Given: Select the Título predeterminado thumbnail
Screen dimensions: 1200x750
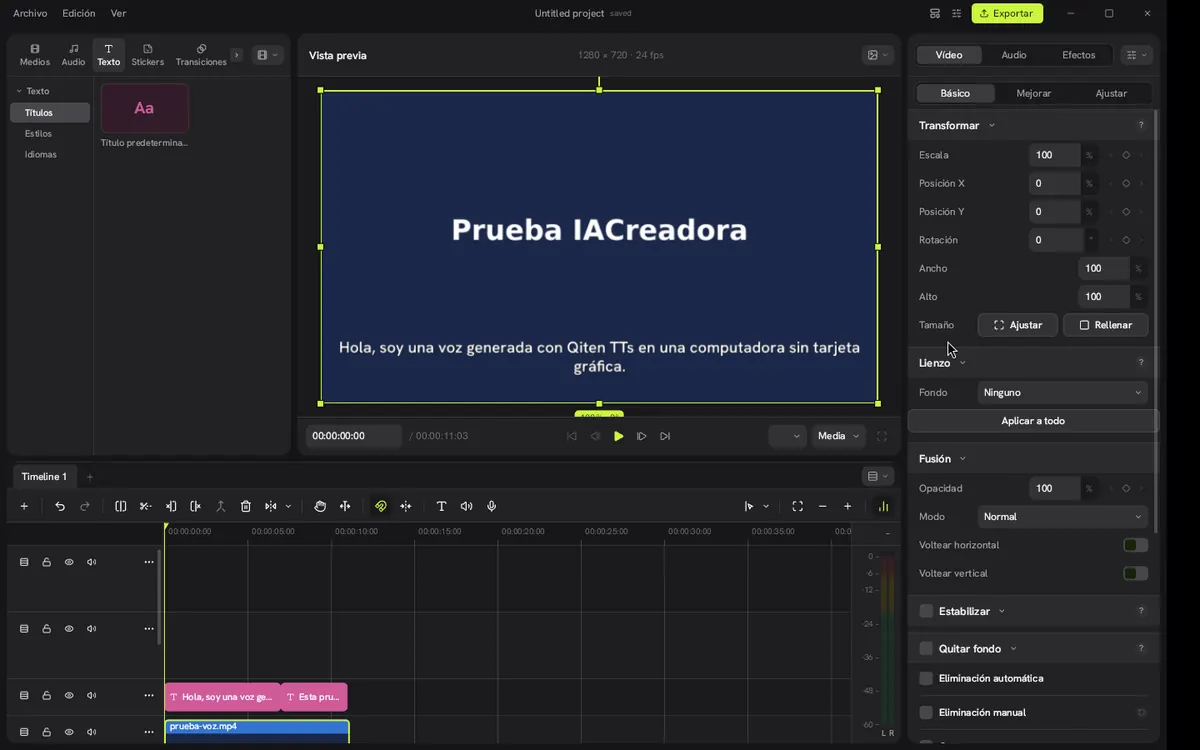Looking at the screenshot, I should (x=145, y=108).
